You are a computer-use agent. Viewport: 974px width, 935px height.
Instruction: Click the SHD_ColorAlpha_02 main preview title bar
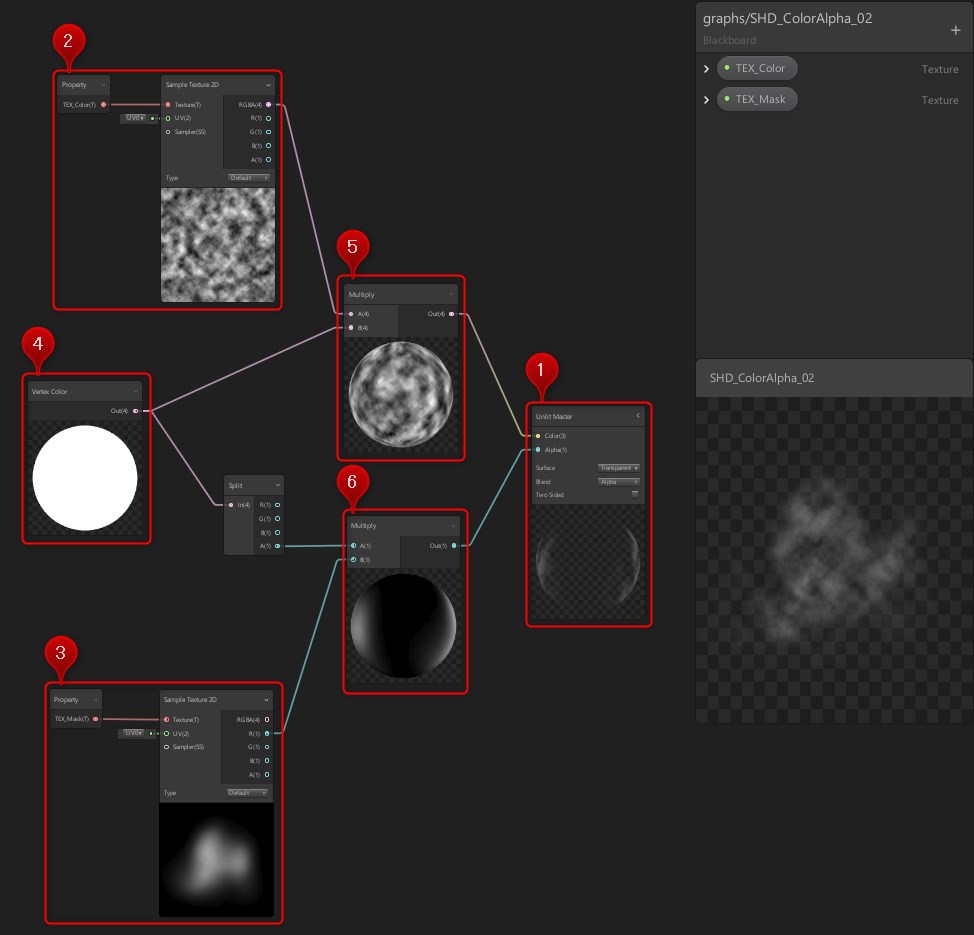(x=834, y=378)
